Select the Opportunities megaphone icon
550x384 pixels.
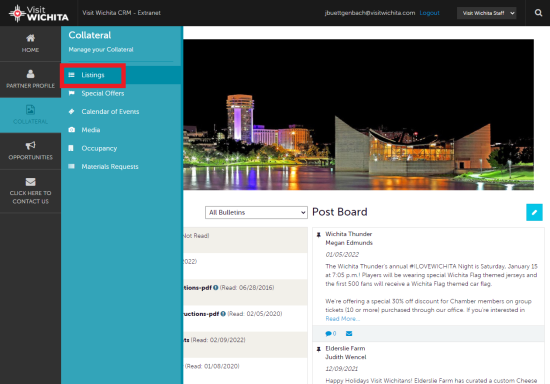(x=31, y=145)
